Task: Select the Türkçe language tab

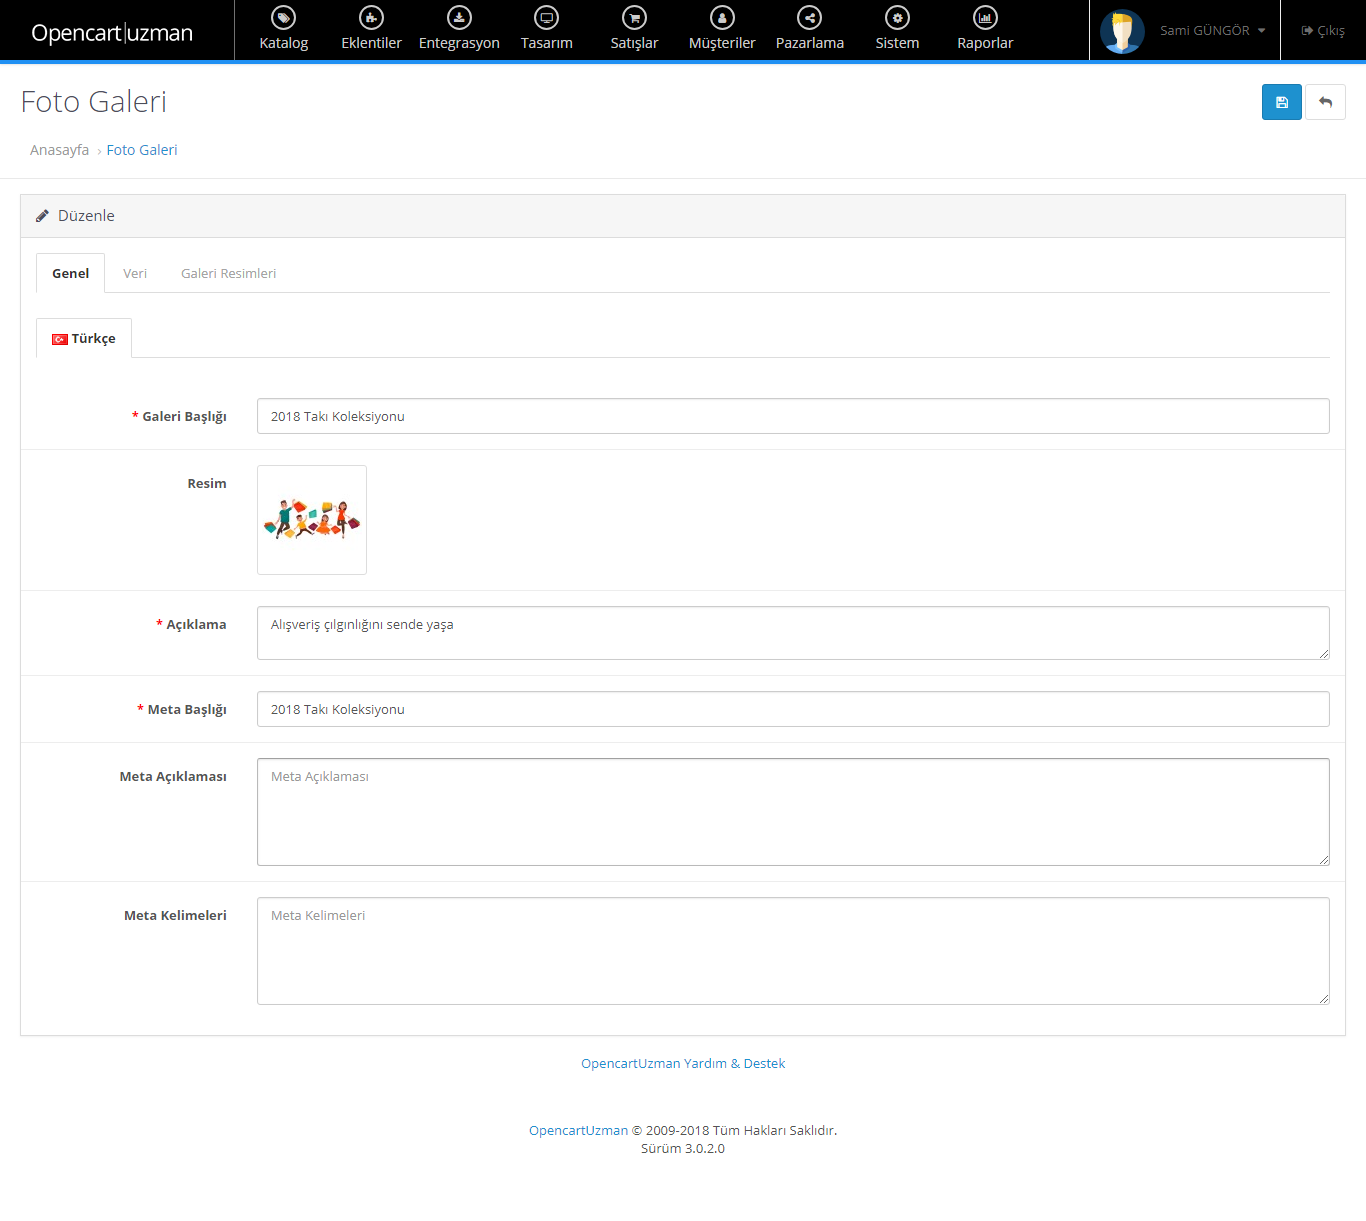Action: tap(84, 339)
